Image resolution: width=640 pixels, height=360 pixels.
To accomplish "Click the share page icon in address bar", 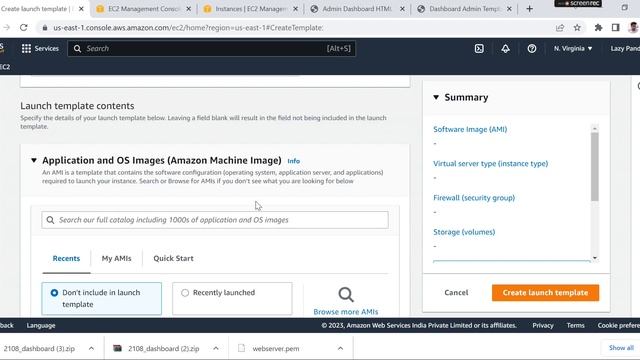I will coord(560,27).
